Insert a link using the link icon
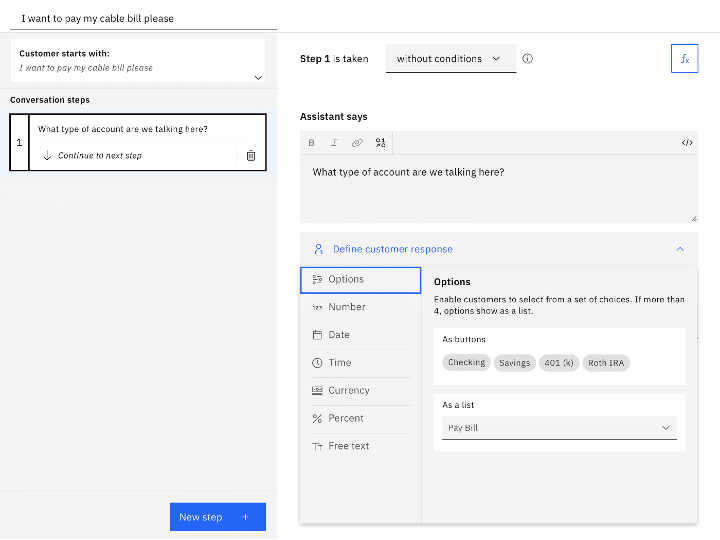This screenshot has height=540, width=720. [x=357, y=143]
